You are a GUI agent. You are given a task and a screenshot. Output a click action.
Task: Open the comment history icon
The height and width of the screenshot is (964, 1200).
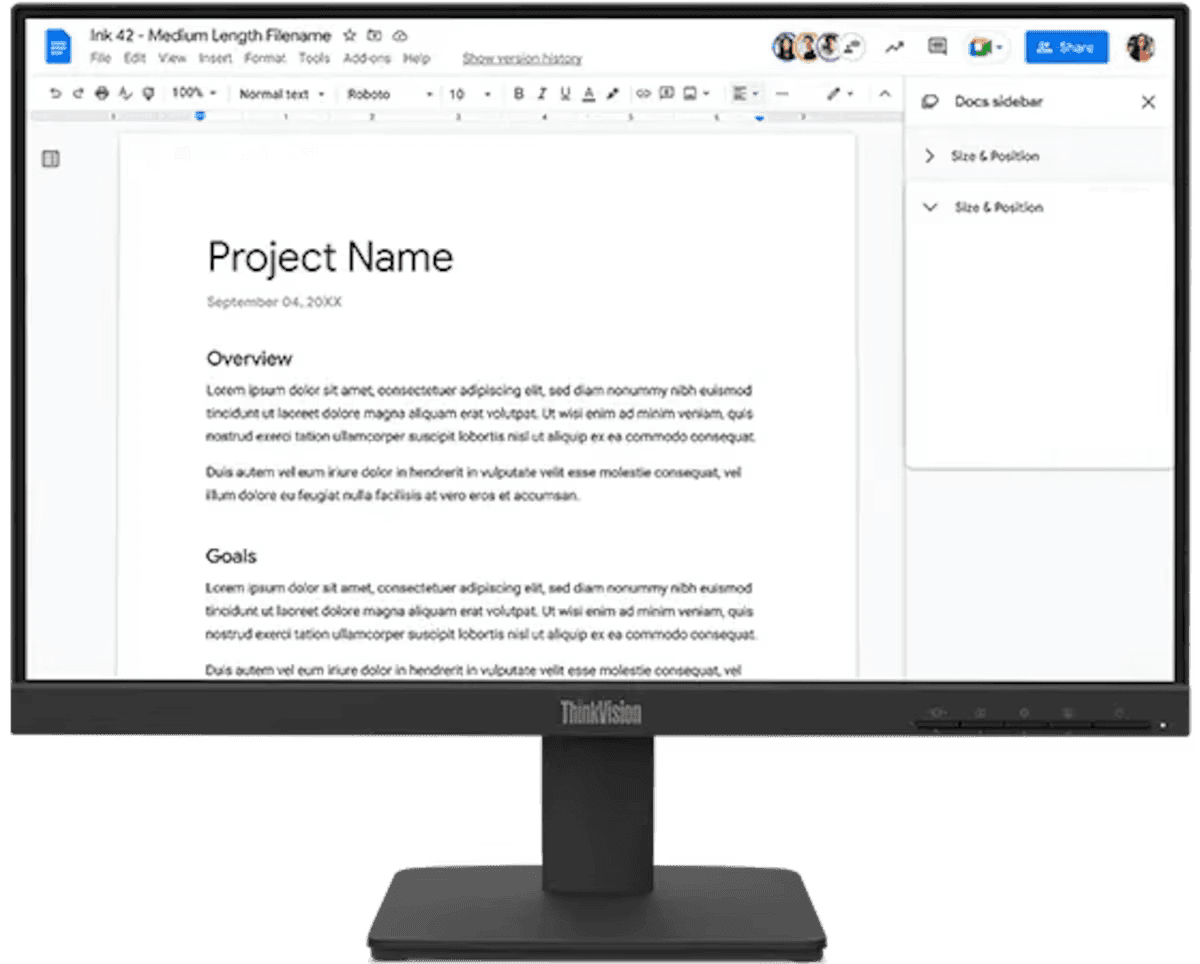pyautogui.click(x=937, y=46)
